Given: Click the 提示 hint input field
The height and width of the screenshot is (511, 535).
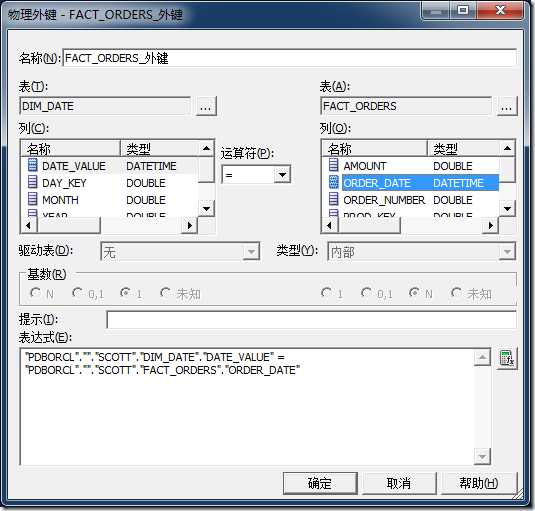Looking at the screenshot, I should coord(311,320).
